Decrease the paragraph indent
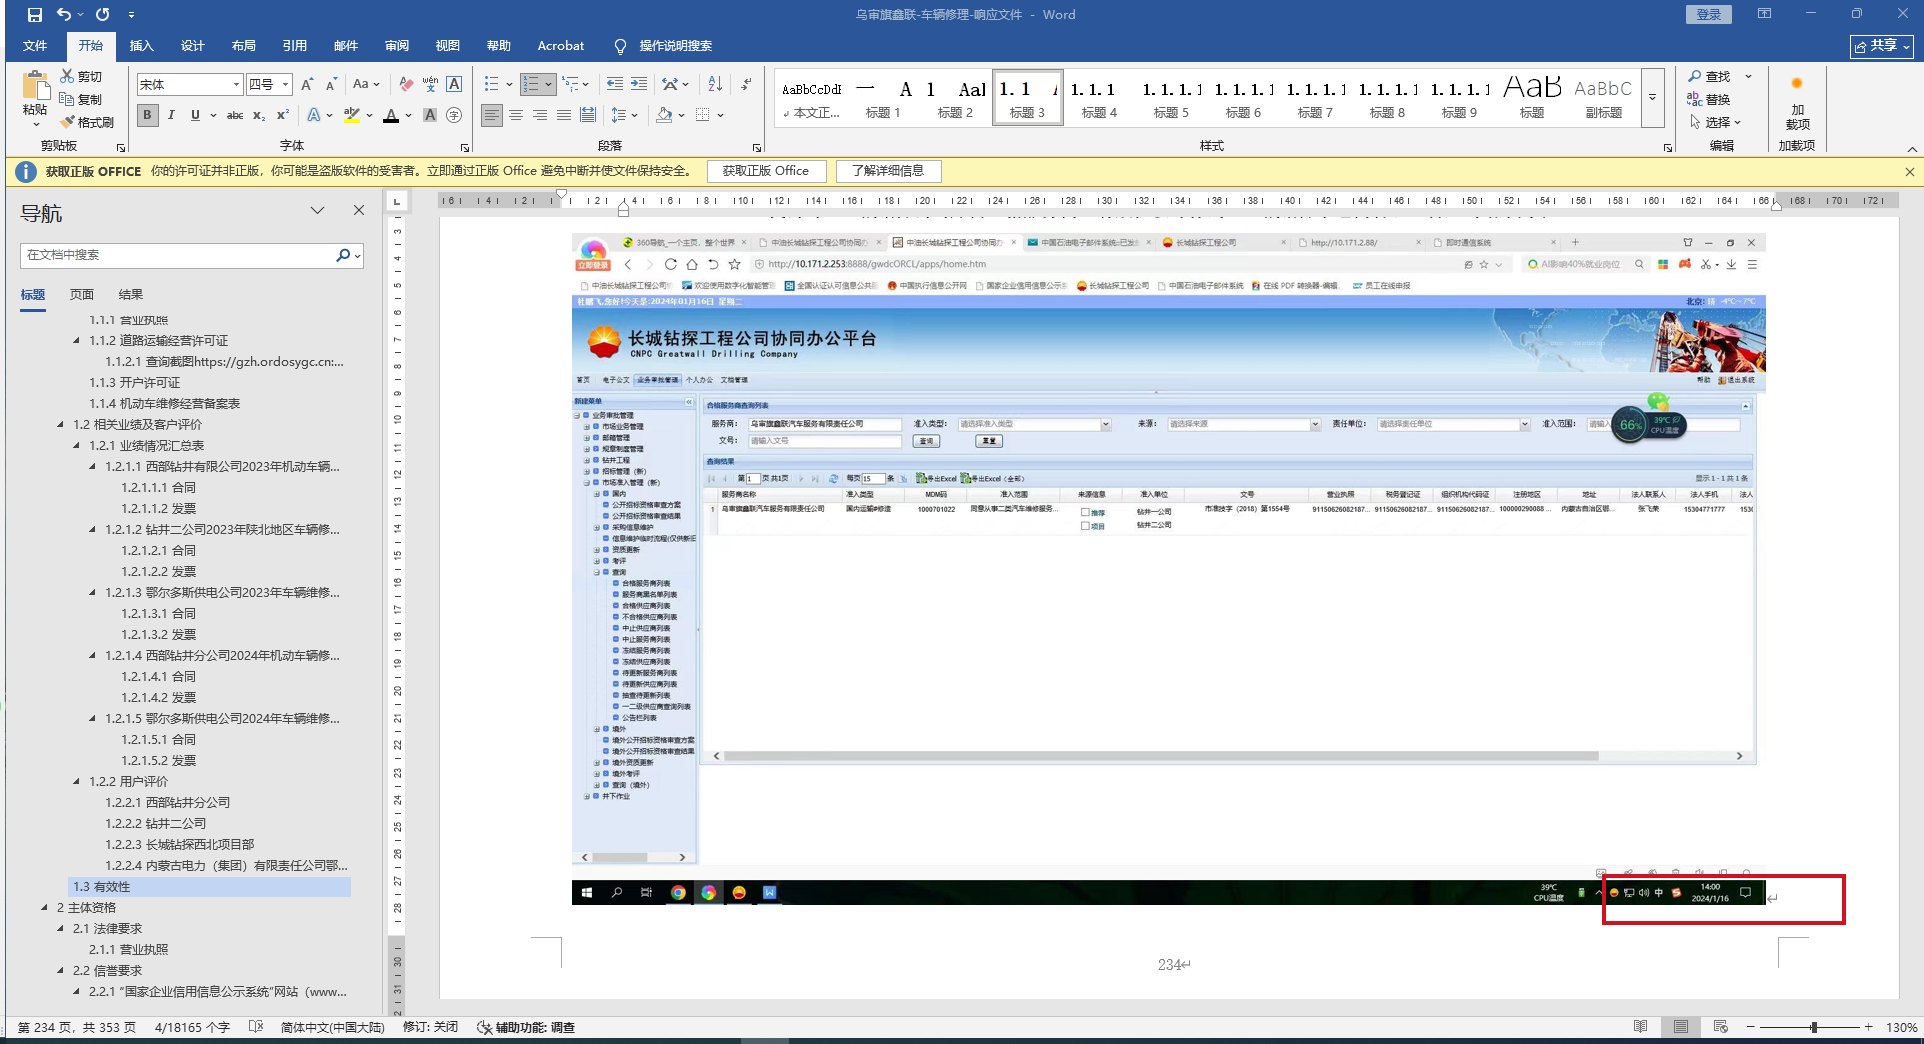This screenshot has height=1044, width=1924. 615,85
